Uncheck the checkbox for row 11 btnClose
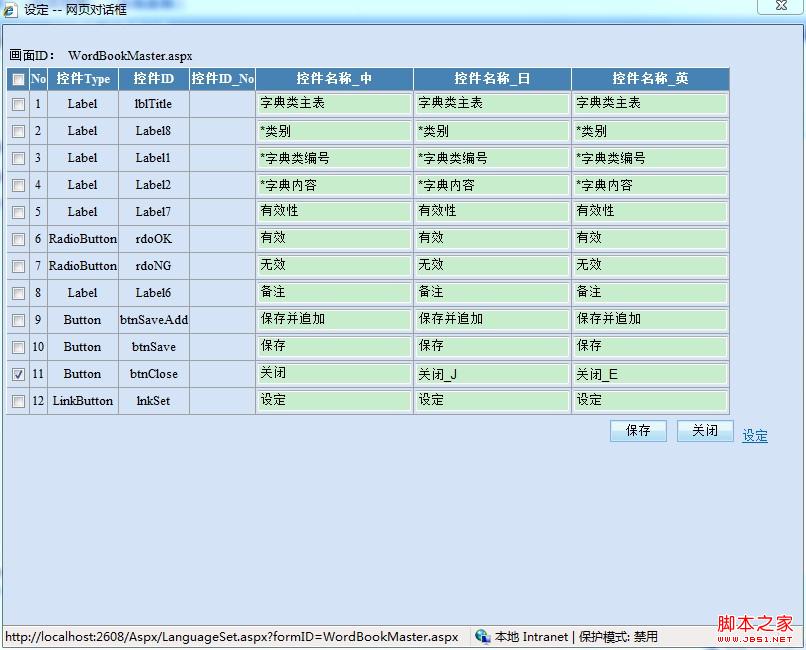Viewport: 806px width, 650px height. coord(18,374)
